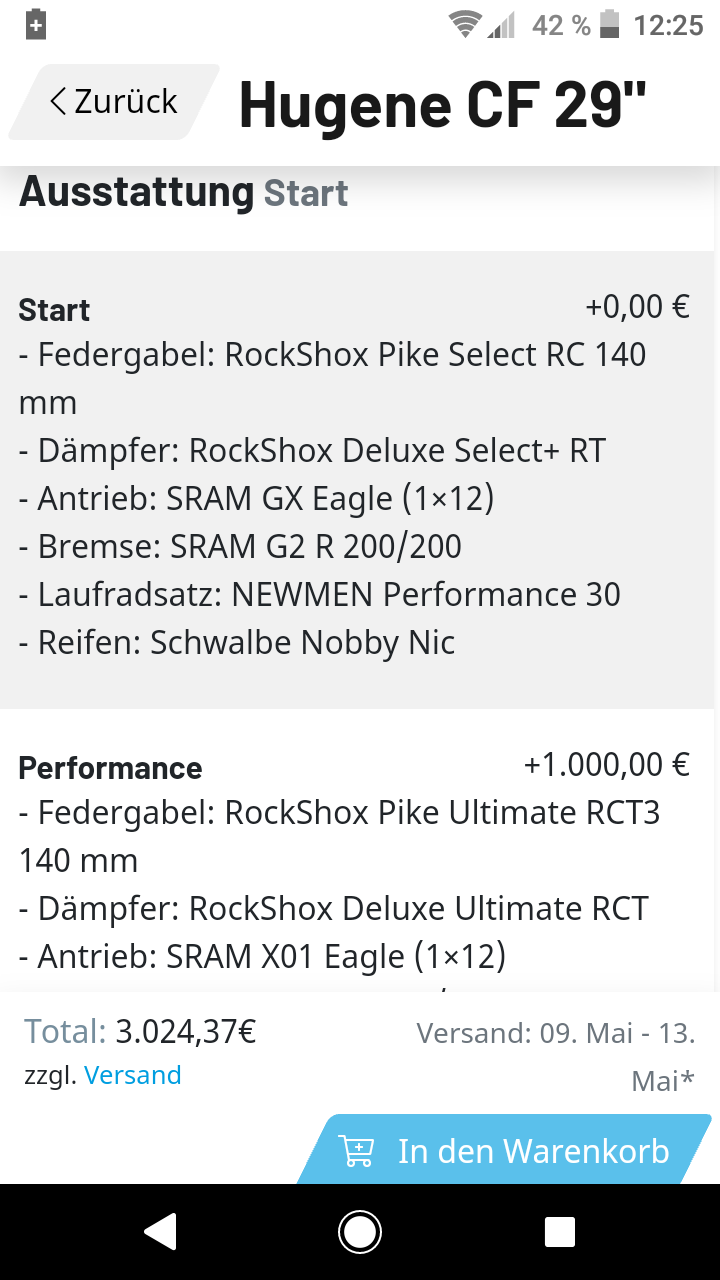Tap the Performance +1.000,00 € surcharge

606,765
